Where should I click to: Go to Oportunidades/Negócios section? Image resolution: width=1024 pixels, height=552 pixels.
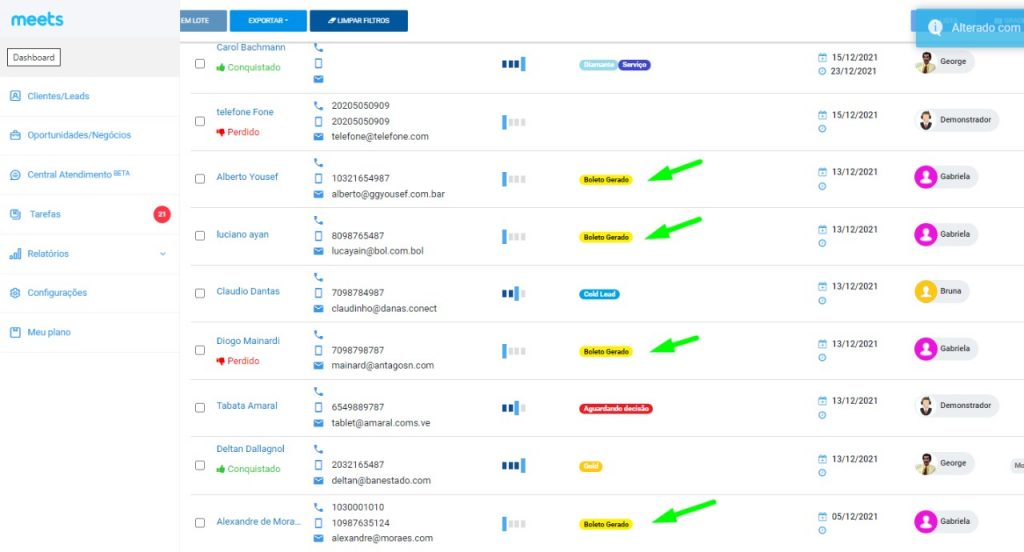[x=79, y=135]
